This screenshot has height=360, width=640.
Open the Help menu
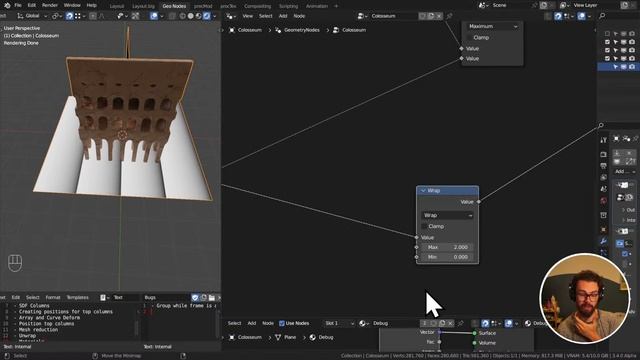[91, 5]
